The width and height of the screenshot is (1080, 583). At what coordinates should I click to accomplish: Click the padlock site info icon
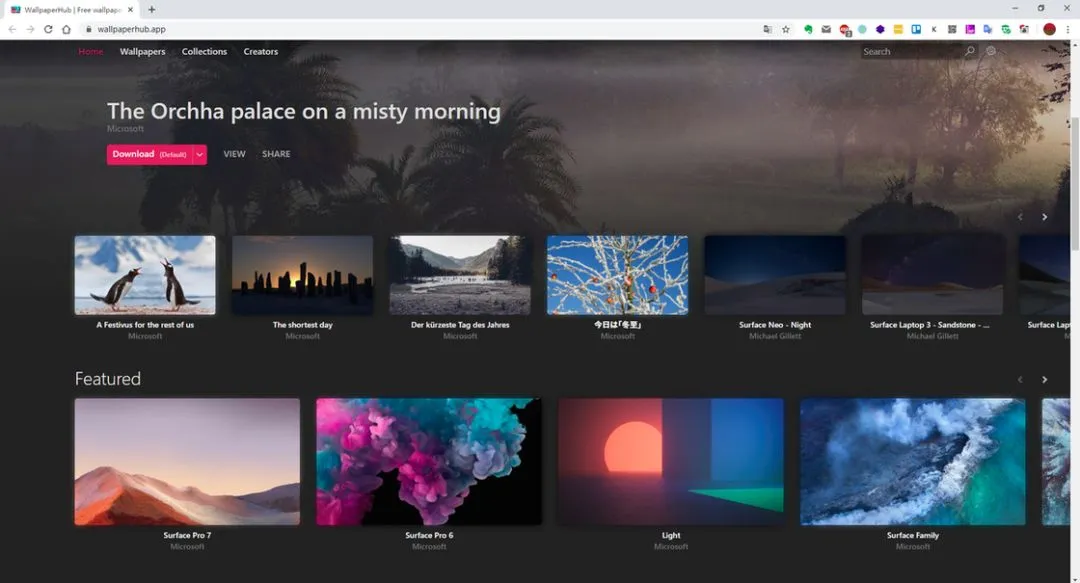[88, 29]
